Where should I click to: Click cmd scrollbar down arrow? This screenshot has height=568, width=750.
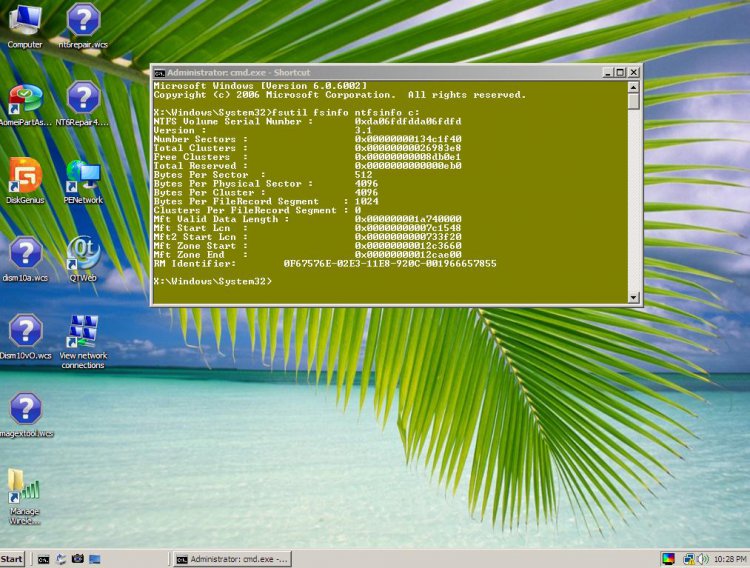click(633, 297)
